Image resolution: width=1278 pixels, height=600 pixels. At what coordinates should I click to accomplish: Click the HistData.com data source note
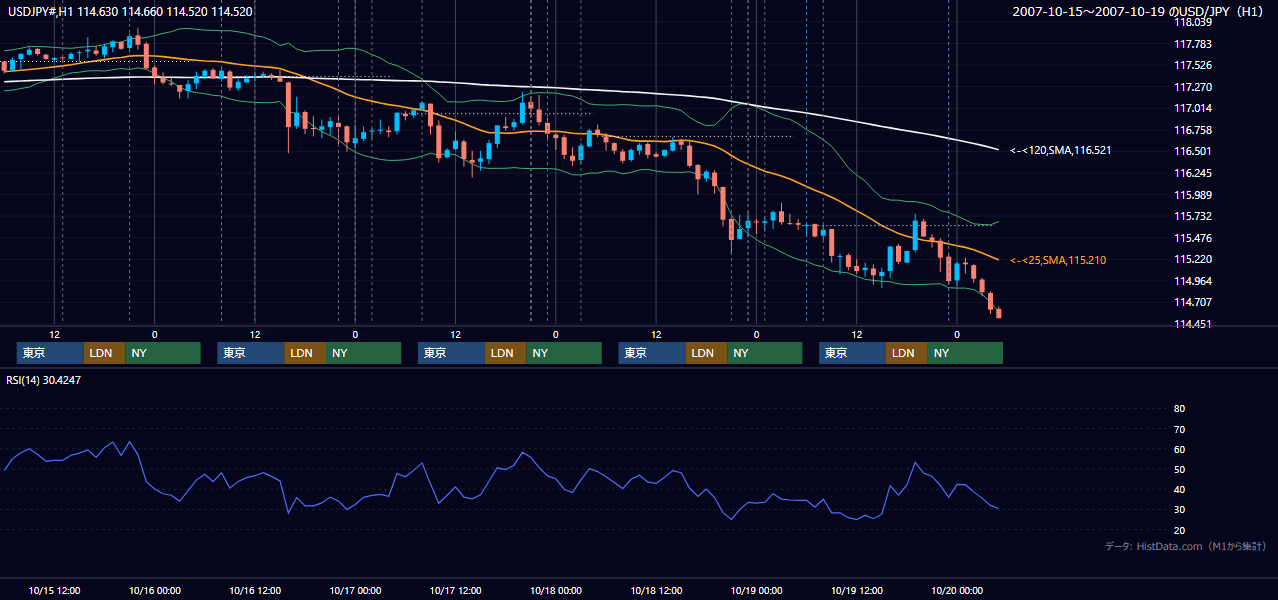click(1186, 546)
